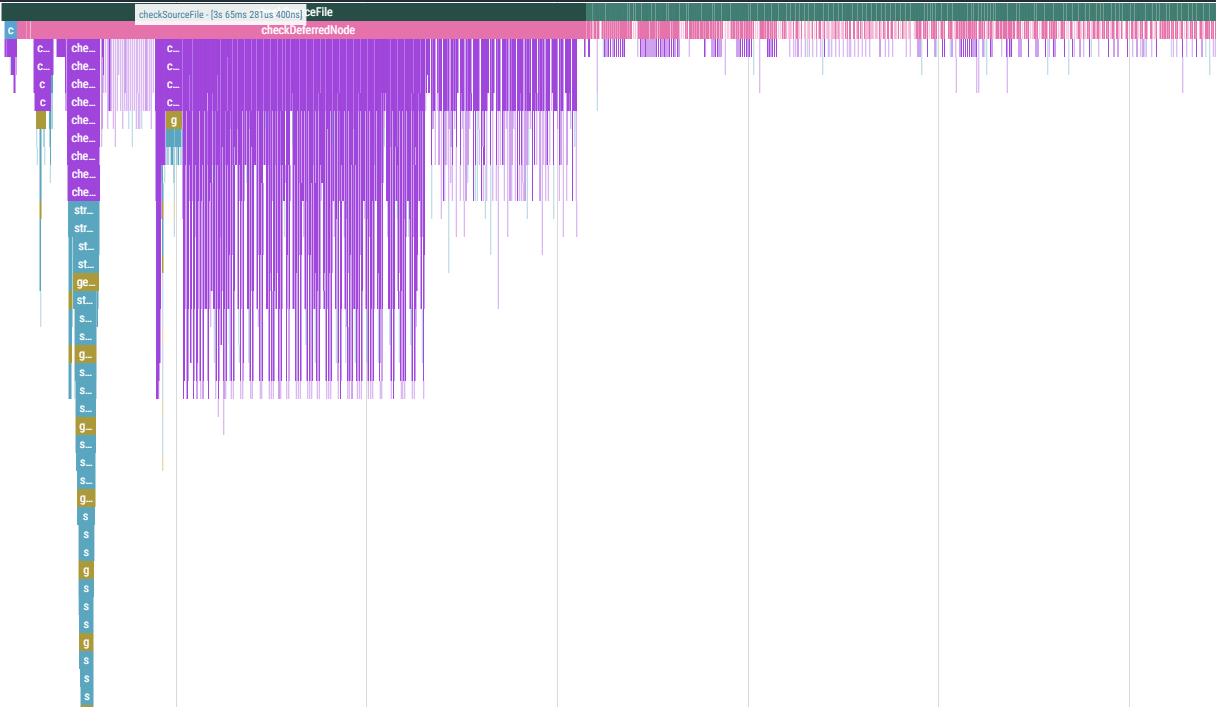Select bottom purple 'c' block in leftmost stack
This screenshot has height=707, width=1216.
click(43, 102)
